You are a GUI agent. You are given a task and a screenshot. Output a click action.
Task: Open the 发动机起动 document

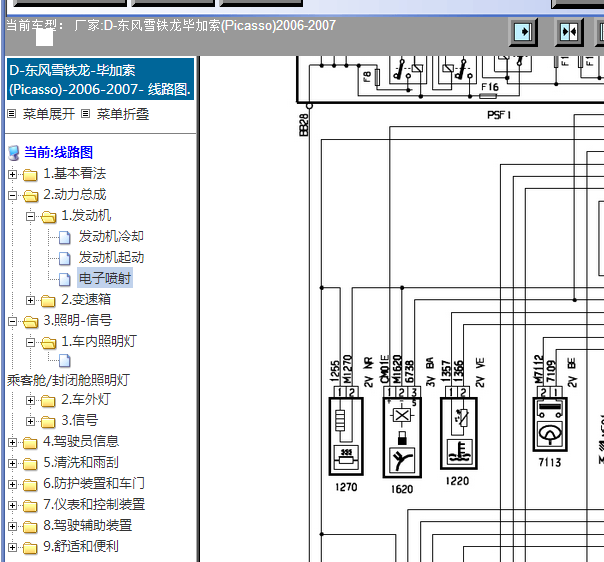click(111, 257)
